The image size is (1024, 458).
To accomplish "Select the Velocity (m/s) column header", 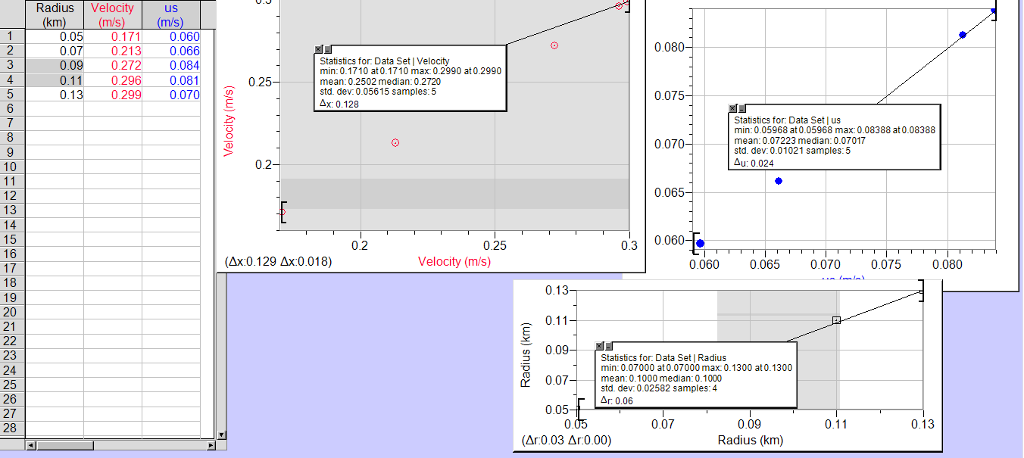I will (112, 15).
